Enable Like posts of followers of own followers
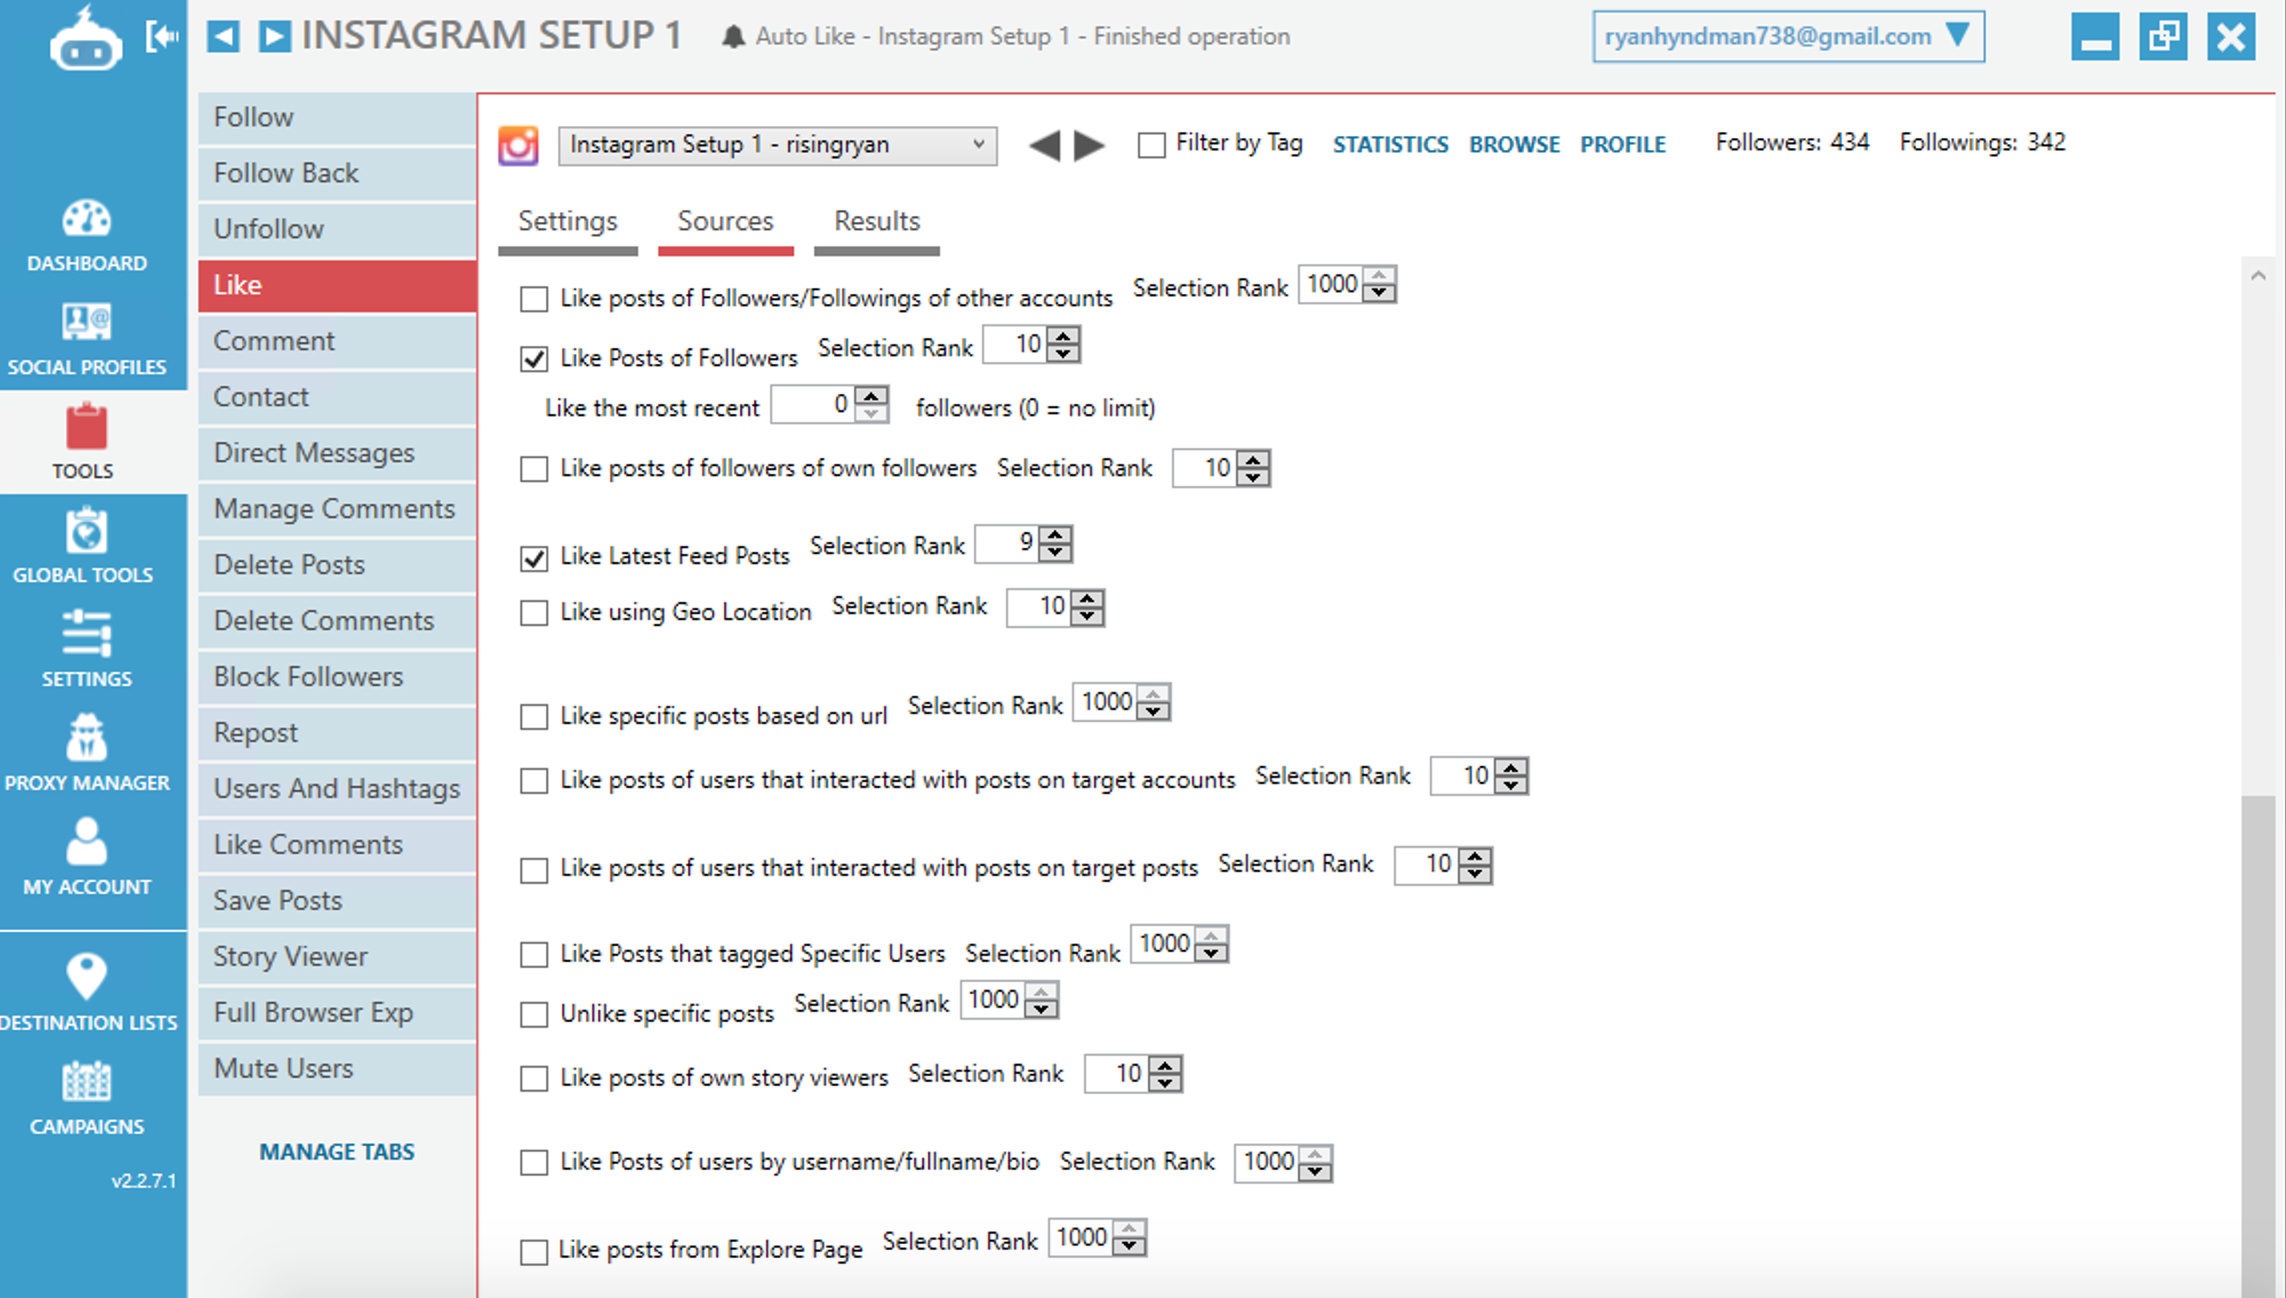The width and height of the screenshot is (2286, 1298). pyautogui.click(x=534, y=469)
